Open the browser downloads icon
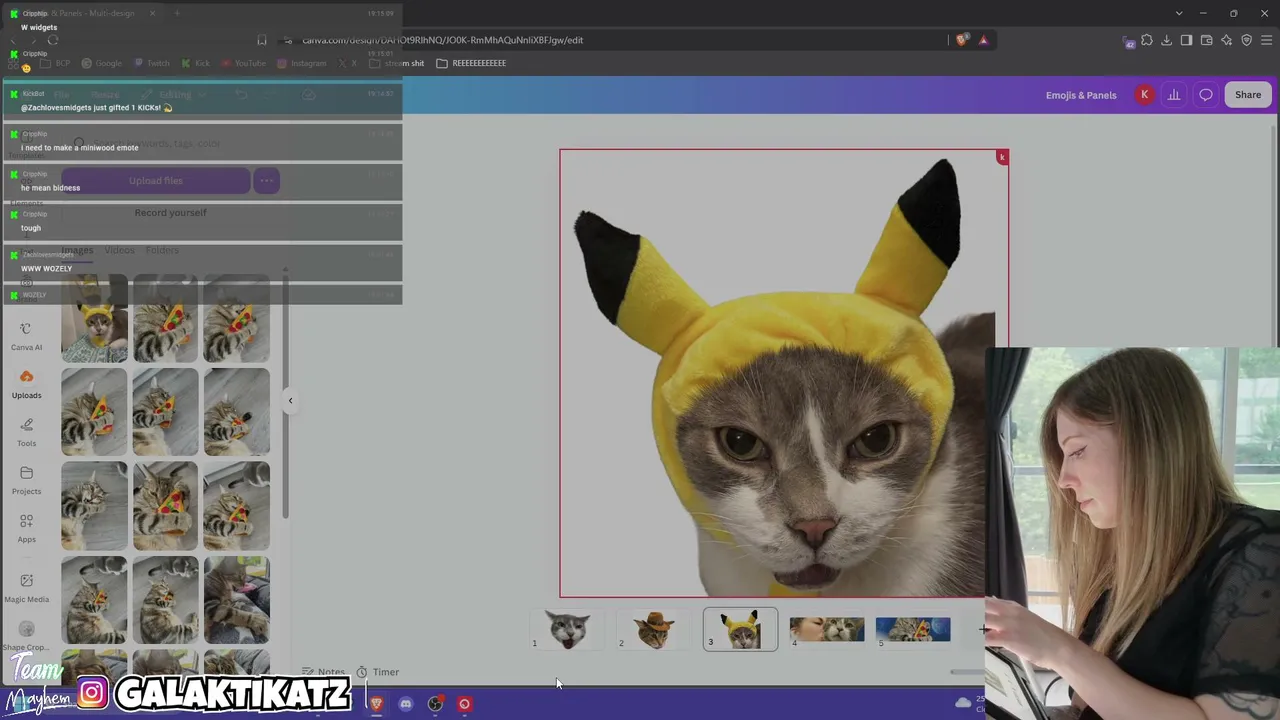1280x720 pixels. [x=1166, y=40]
